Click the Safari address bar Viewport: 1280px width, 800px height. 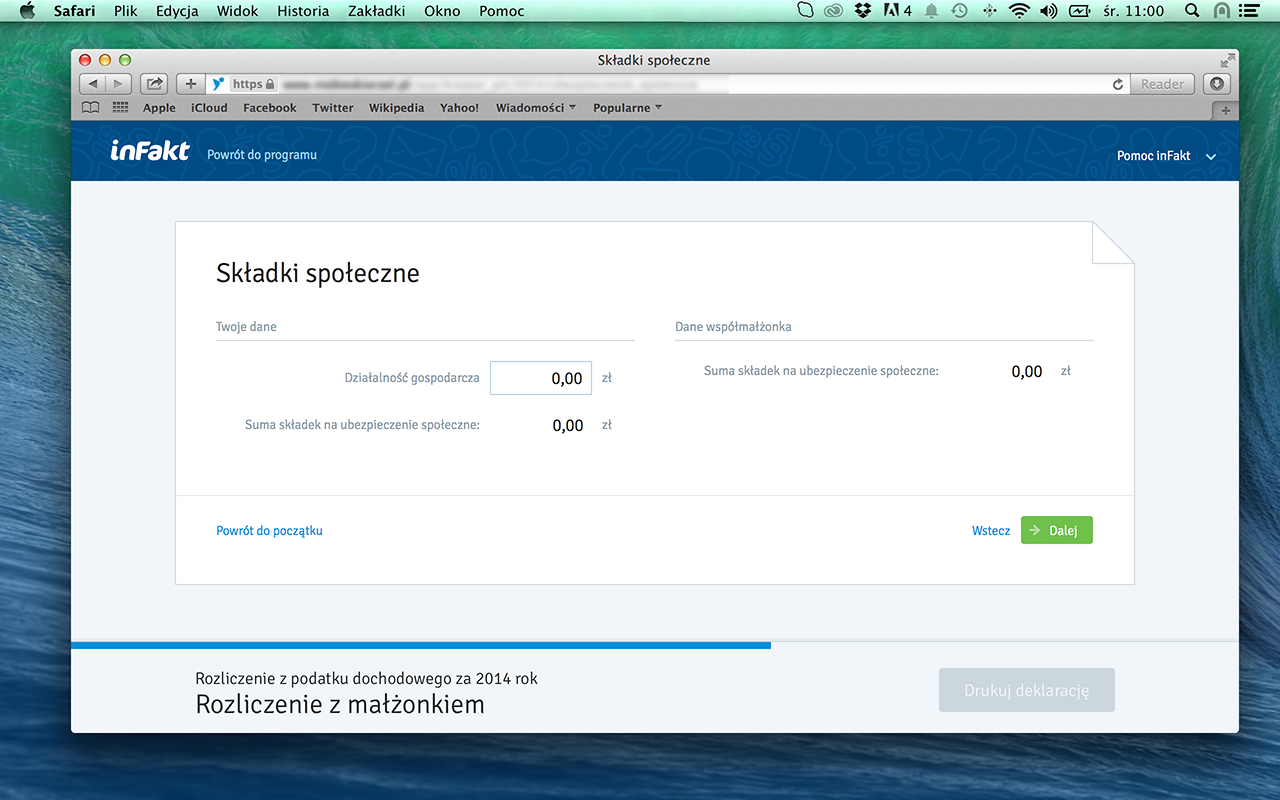coord(668,84)
